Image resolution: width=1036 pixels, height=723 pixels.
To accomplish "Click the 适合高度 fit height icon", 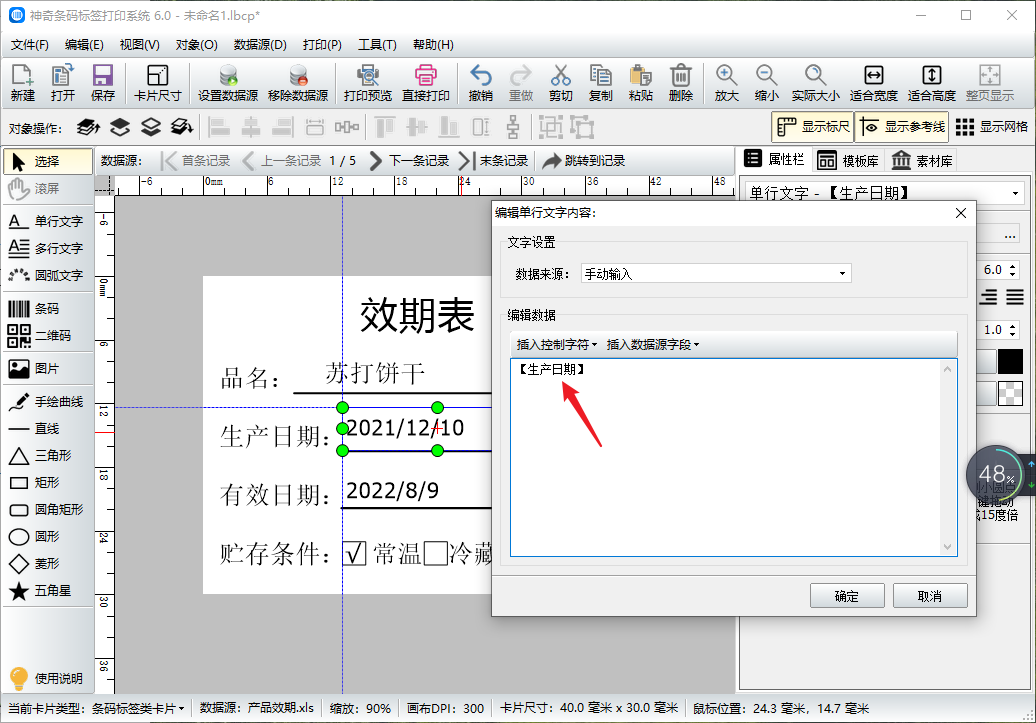I will coord(932,83).
